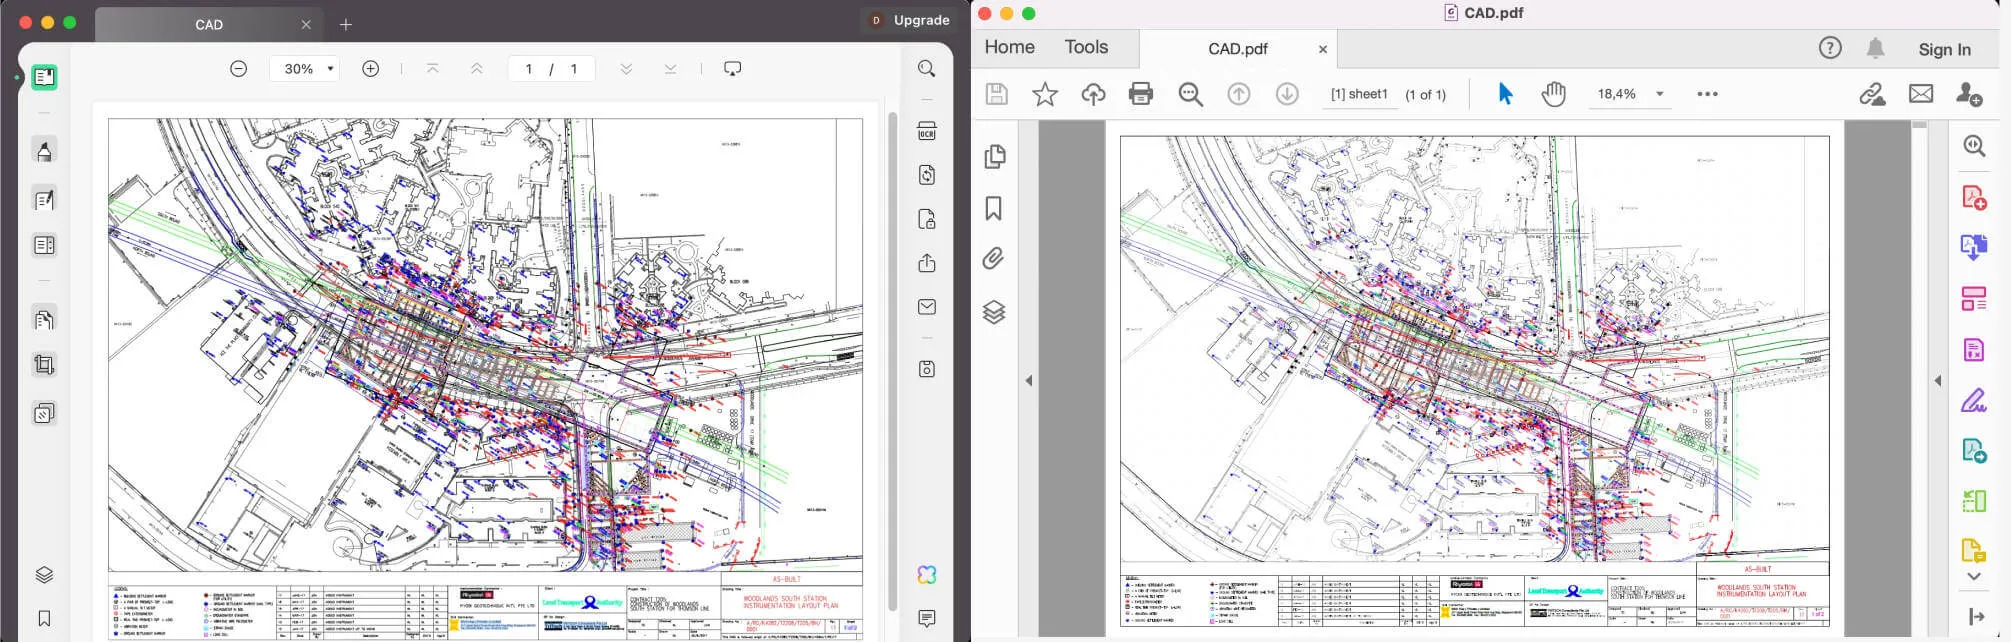Toggle the UPDF reader mode icon
The height and width of the screenshot is (642, 2011).
tap(44, 77)
